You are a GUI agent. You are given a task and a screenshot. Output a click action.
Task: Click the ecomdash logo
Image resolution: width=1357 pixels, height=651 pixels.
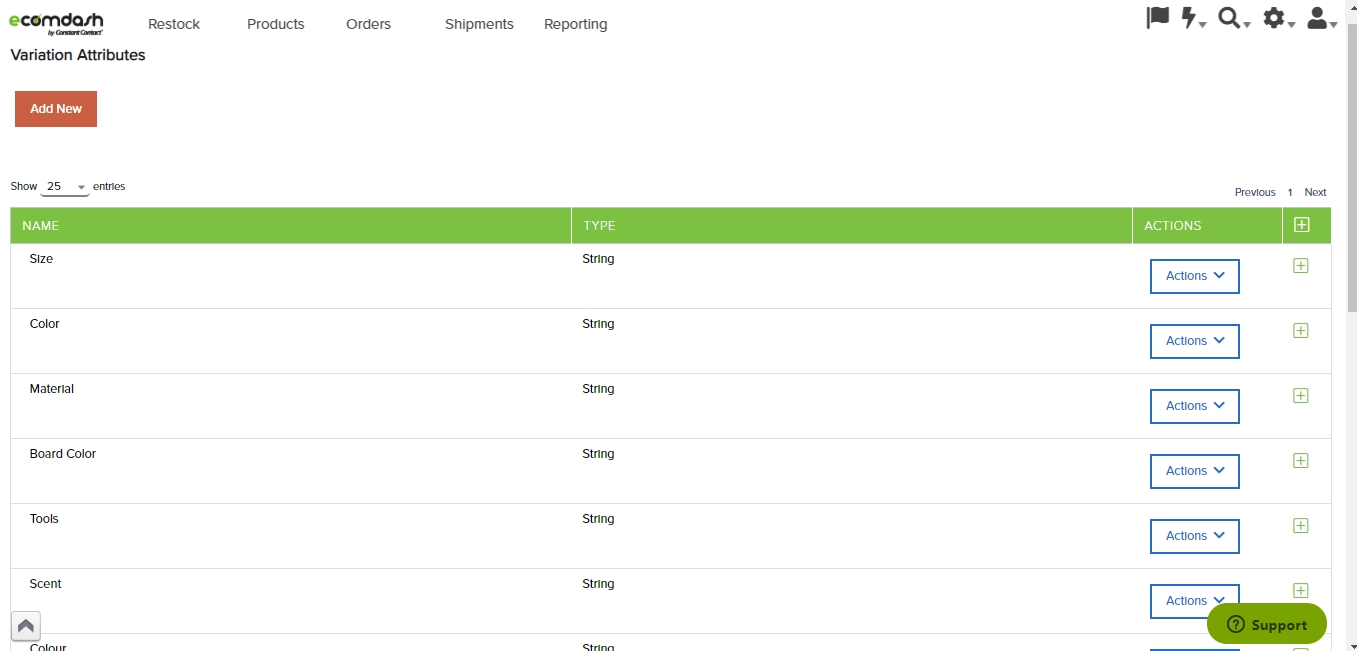click(x=56, y=23)
